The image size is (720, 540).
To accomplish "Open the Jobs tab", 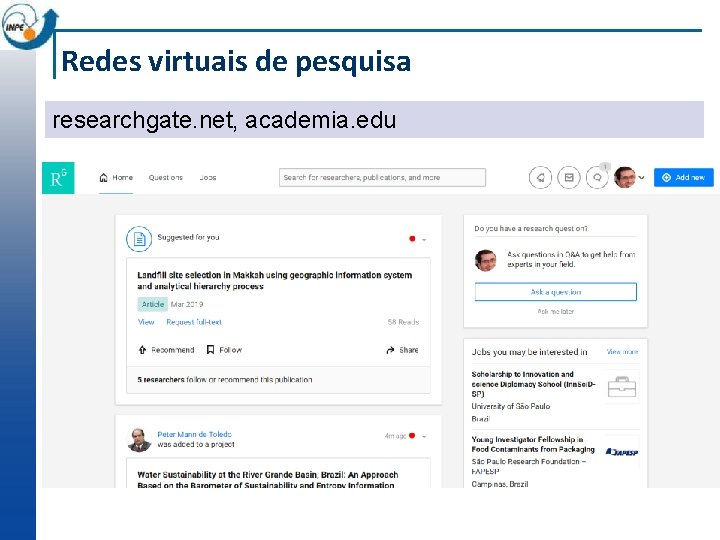I will 208,178.
